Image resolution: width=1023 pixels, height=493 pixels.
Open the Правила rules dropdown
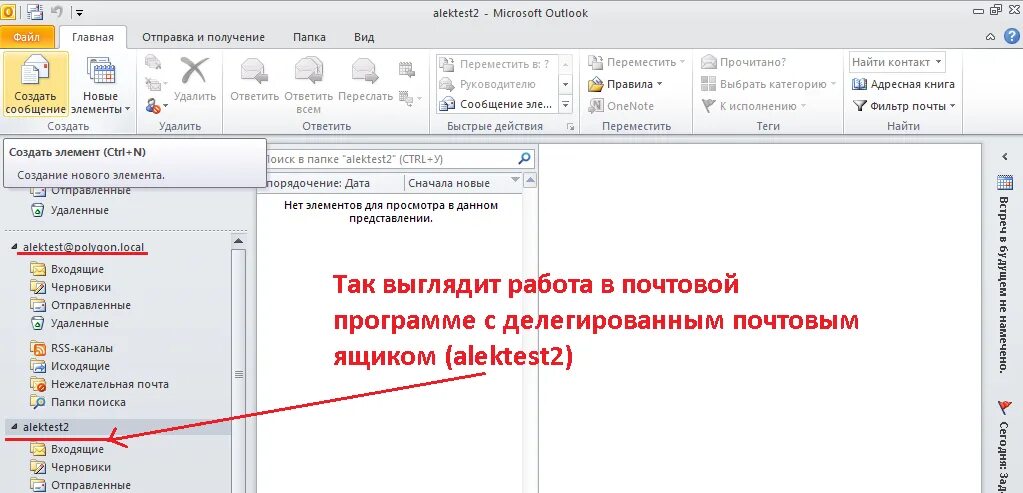point(625,84)
